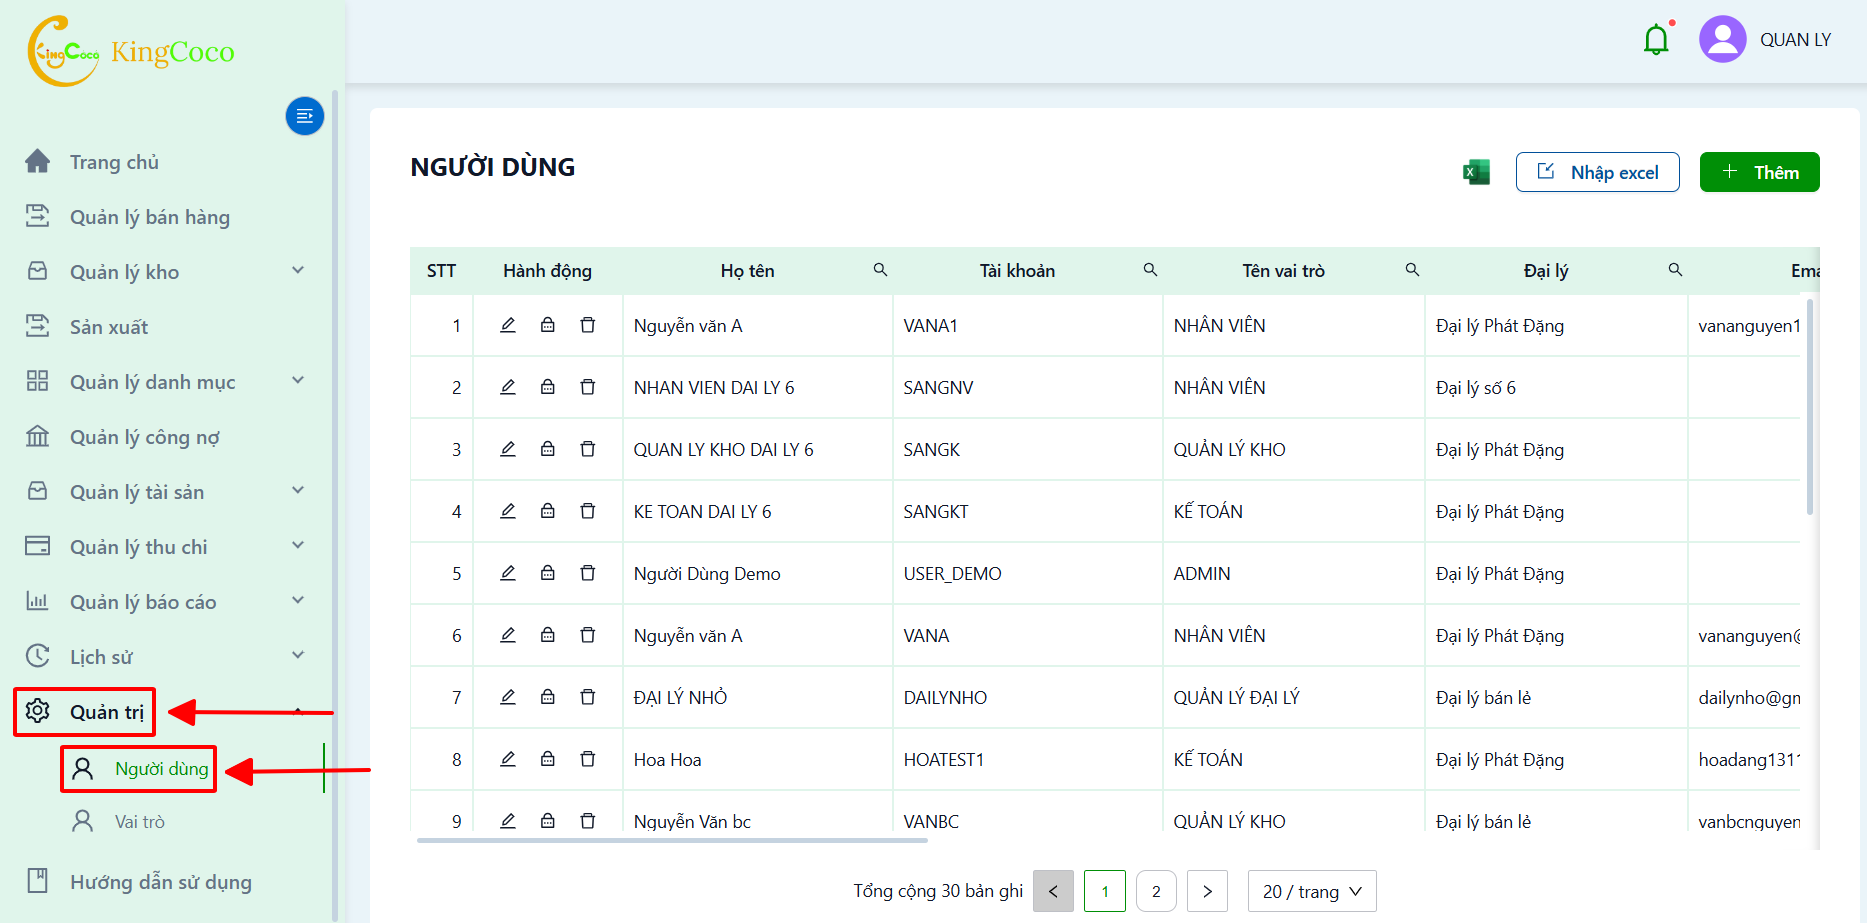Go to the next page arrow
The width and height of the screenshot is (1867, 923).
(x=1207, y=891)
